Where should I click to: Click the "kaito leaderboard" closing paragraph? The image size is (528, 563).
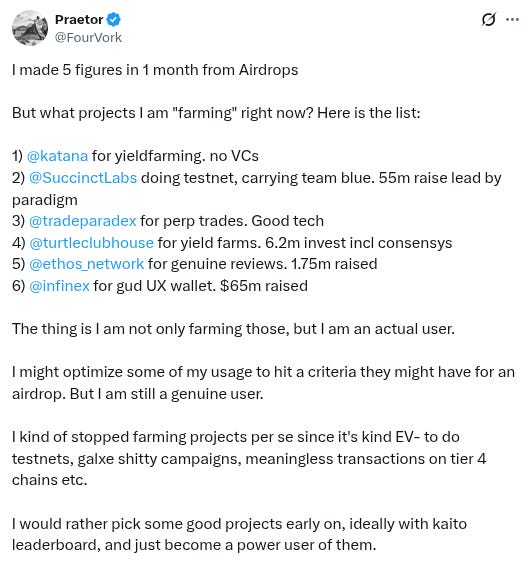click(x=239, y=534)
